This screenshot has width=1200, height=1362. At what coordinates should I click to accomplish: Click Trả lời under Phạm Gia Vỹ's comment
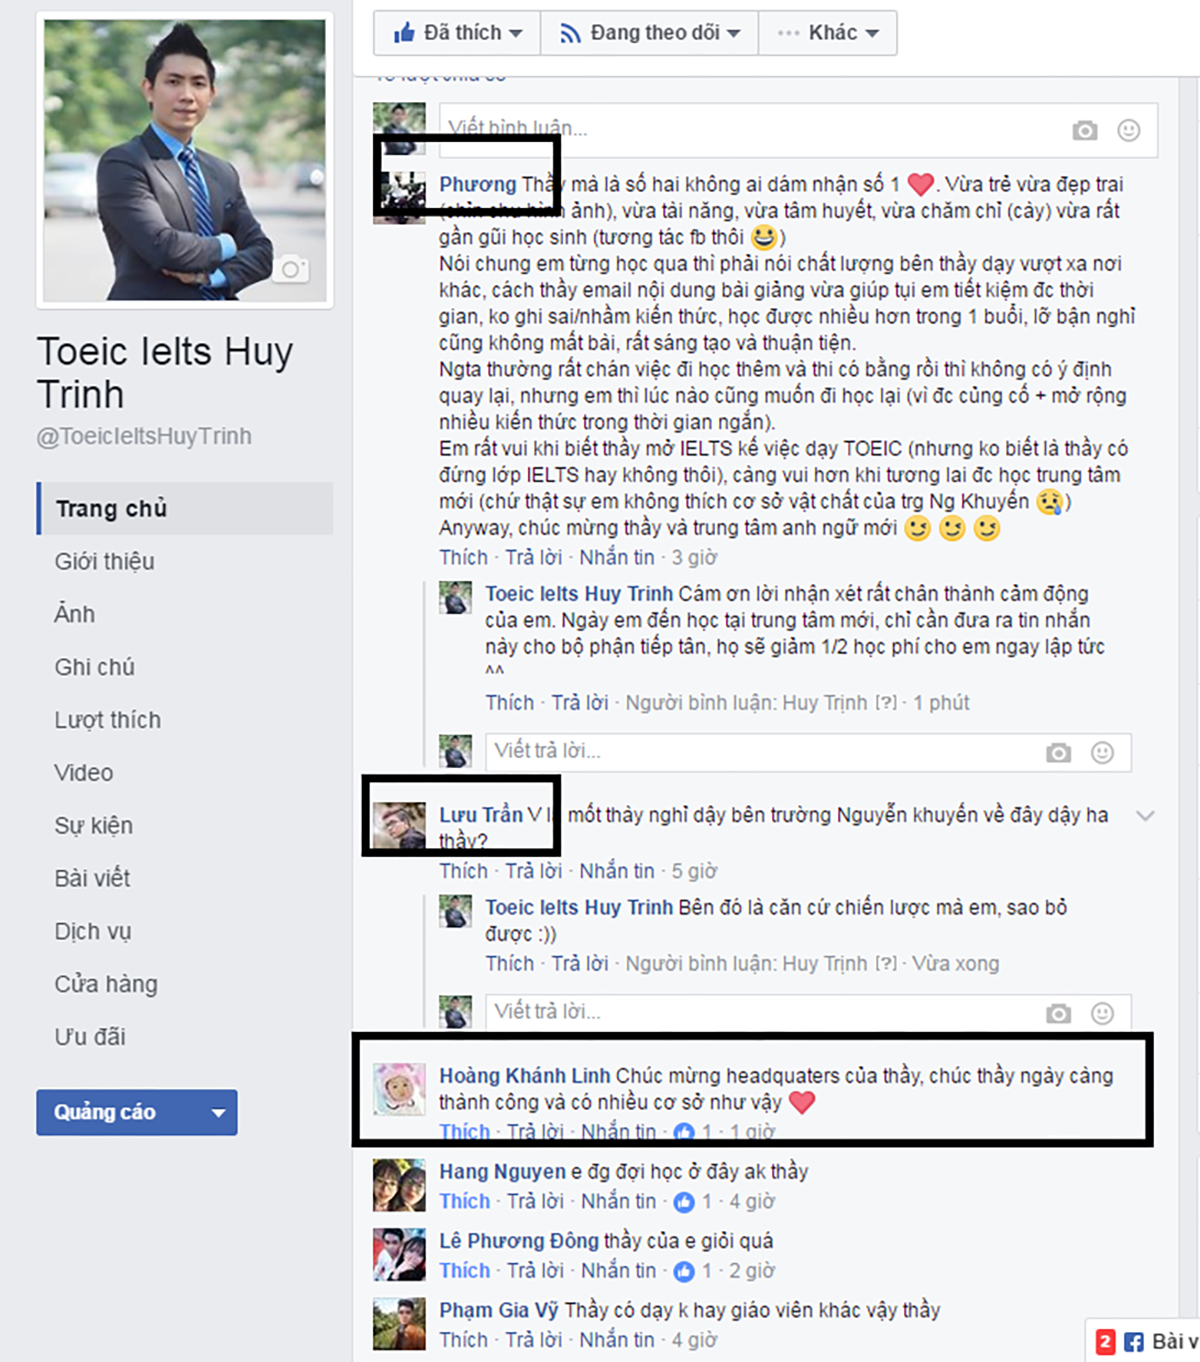(534, 1339)
